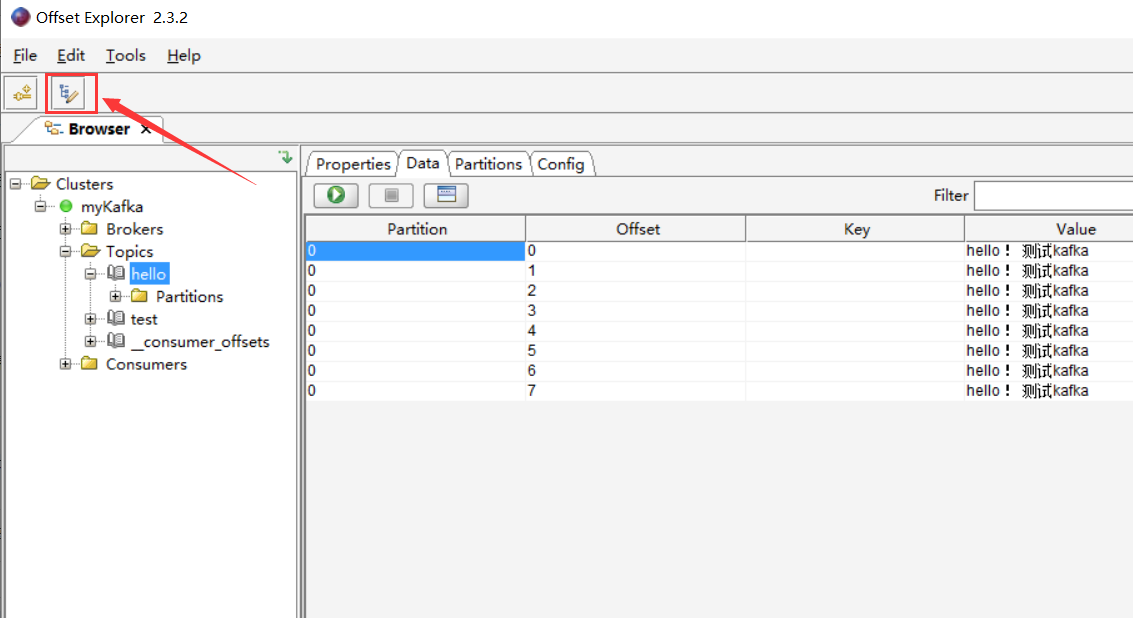Click the Topics open folder icon

tap(90, 251)
